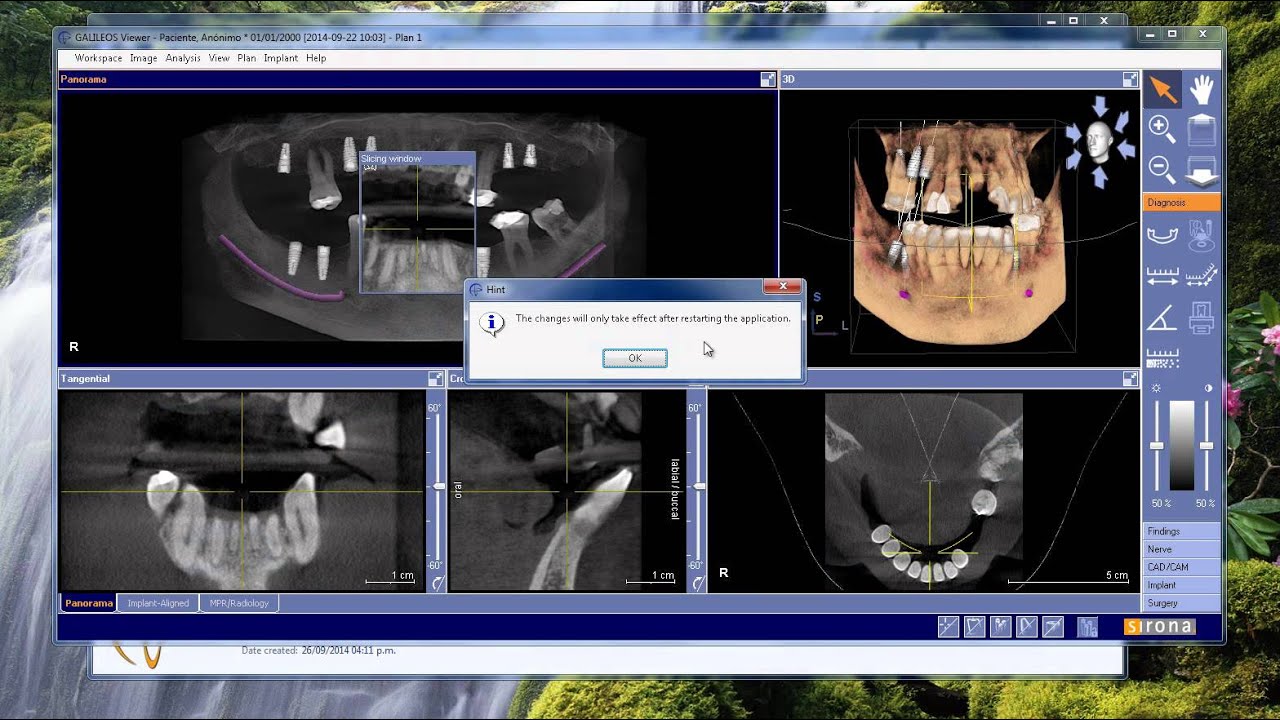Collapse the Diagnosis section header

point(1182,203)
